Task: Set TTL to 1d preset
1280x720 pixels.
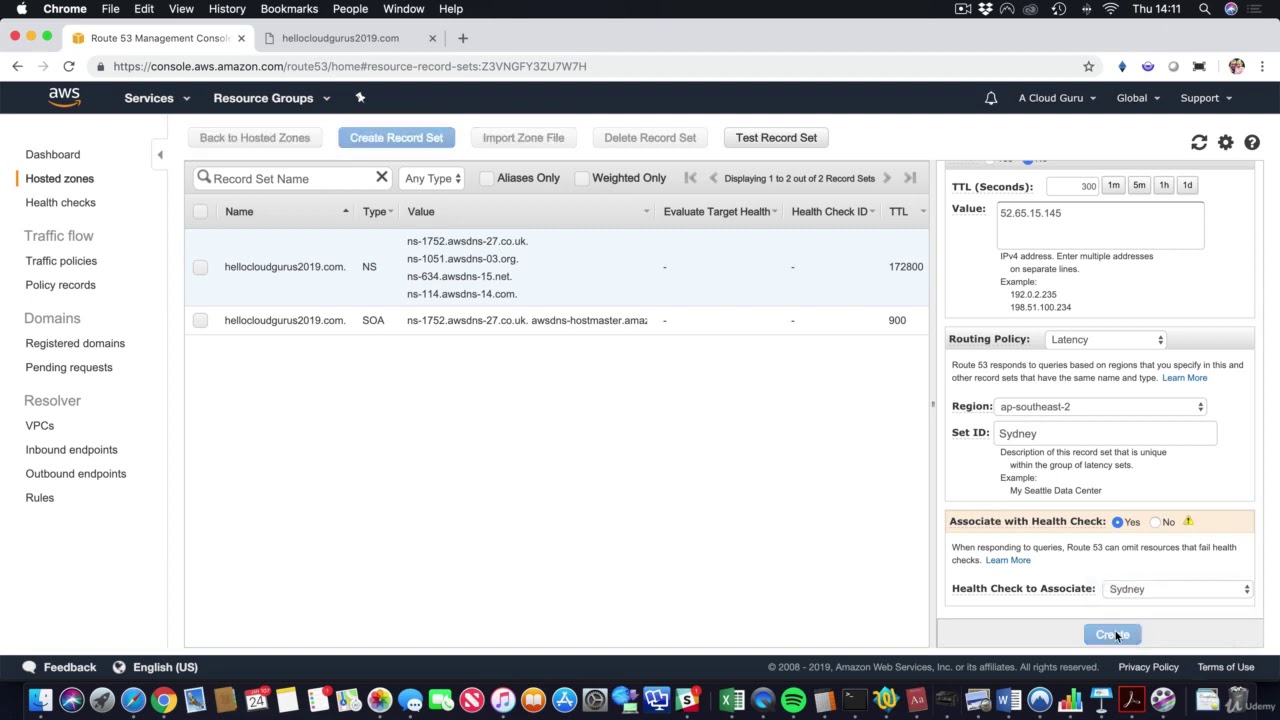Action: 1187,185
